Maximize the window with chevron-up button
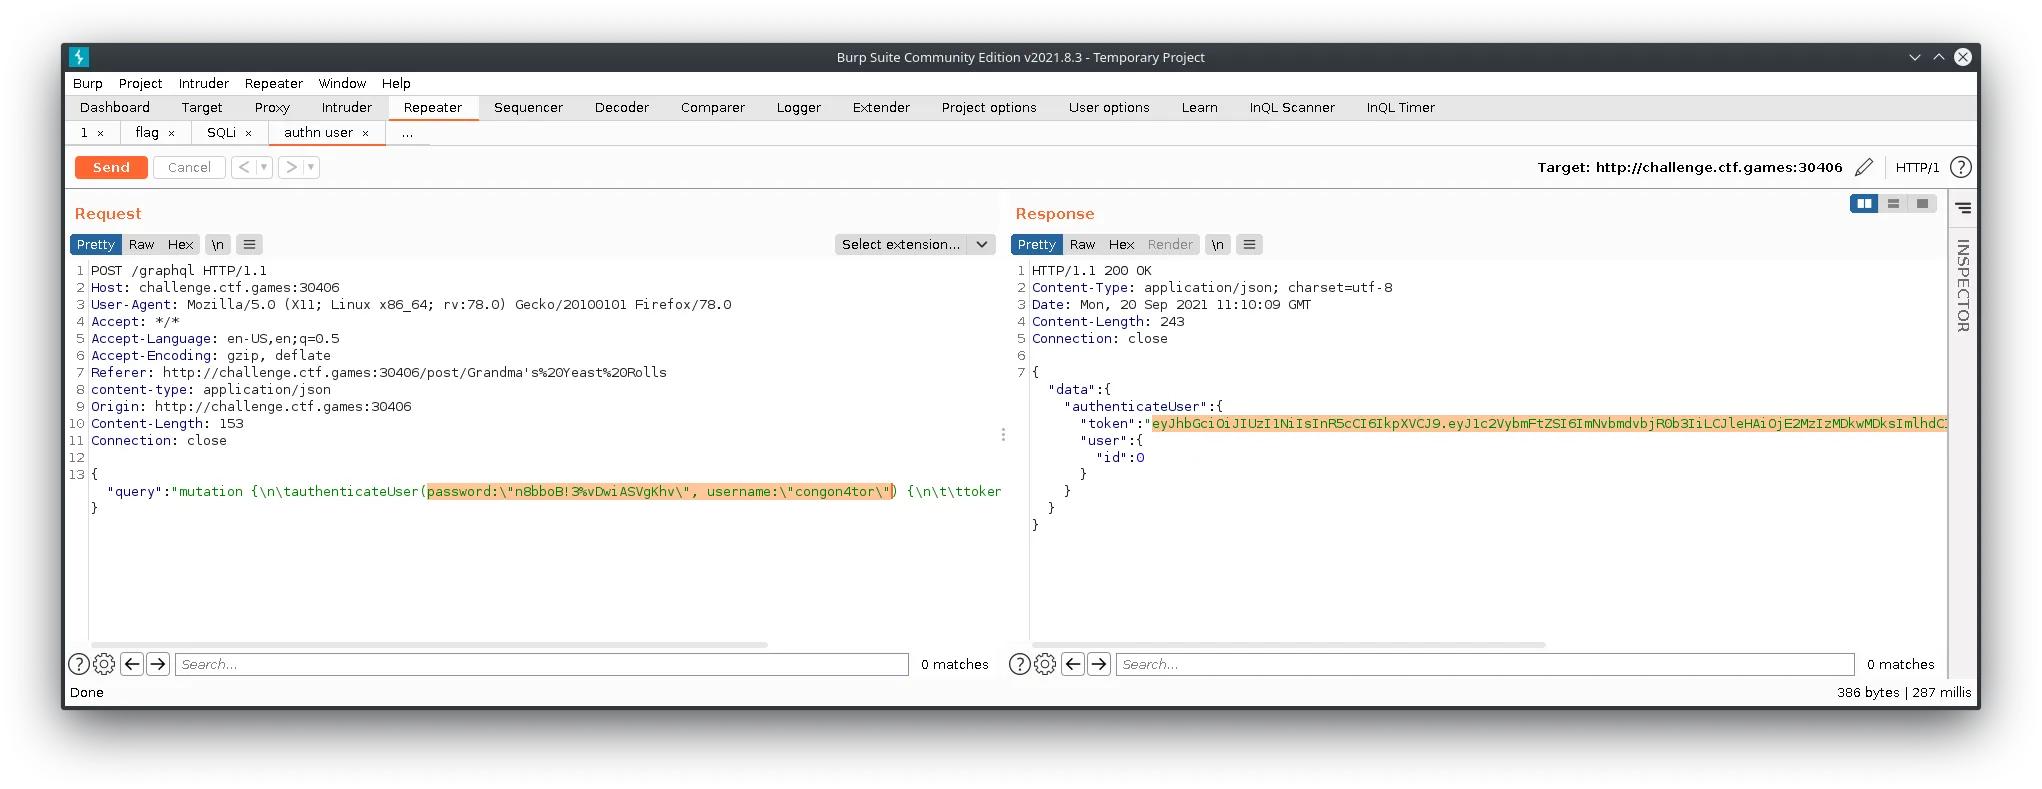 tap(1939, 57)
